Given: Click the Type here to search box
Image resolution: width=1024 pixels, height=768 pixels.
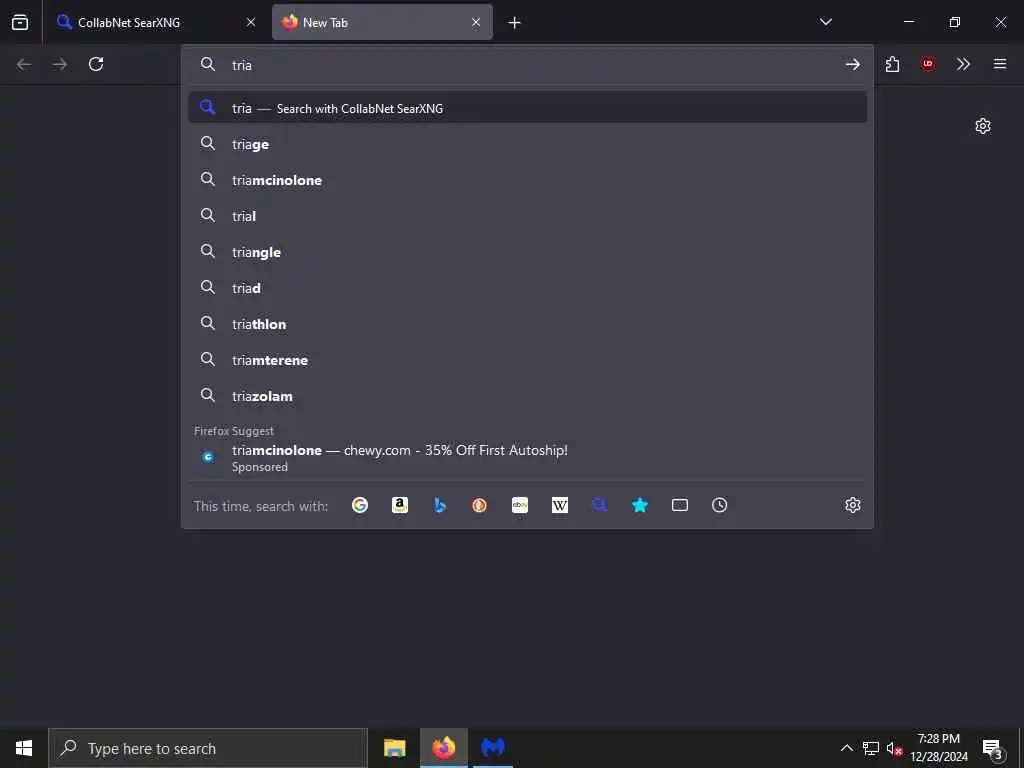Looking at the screenshot, I should 208,748.
